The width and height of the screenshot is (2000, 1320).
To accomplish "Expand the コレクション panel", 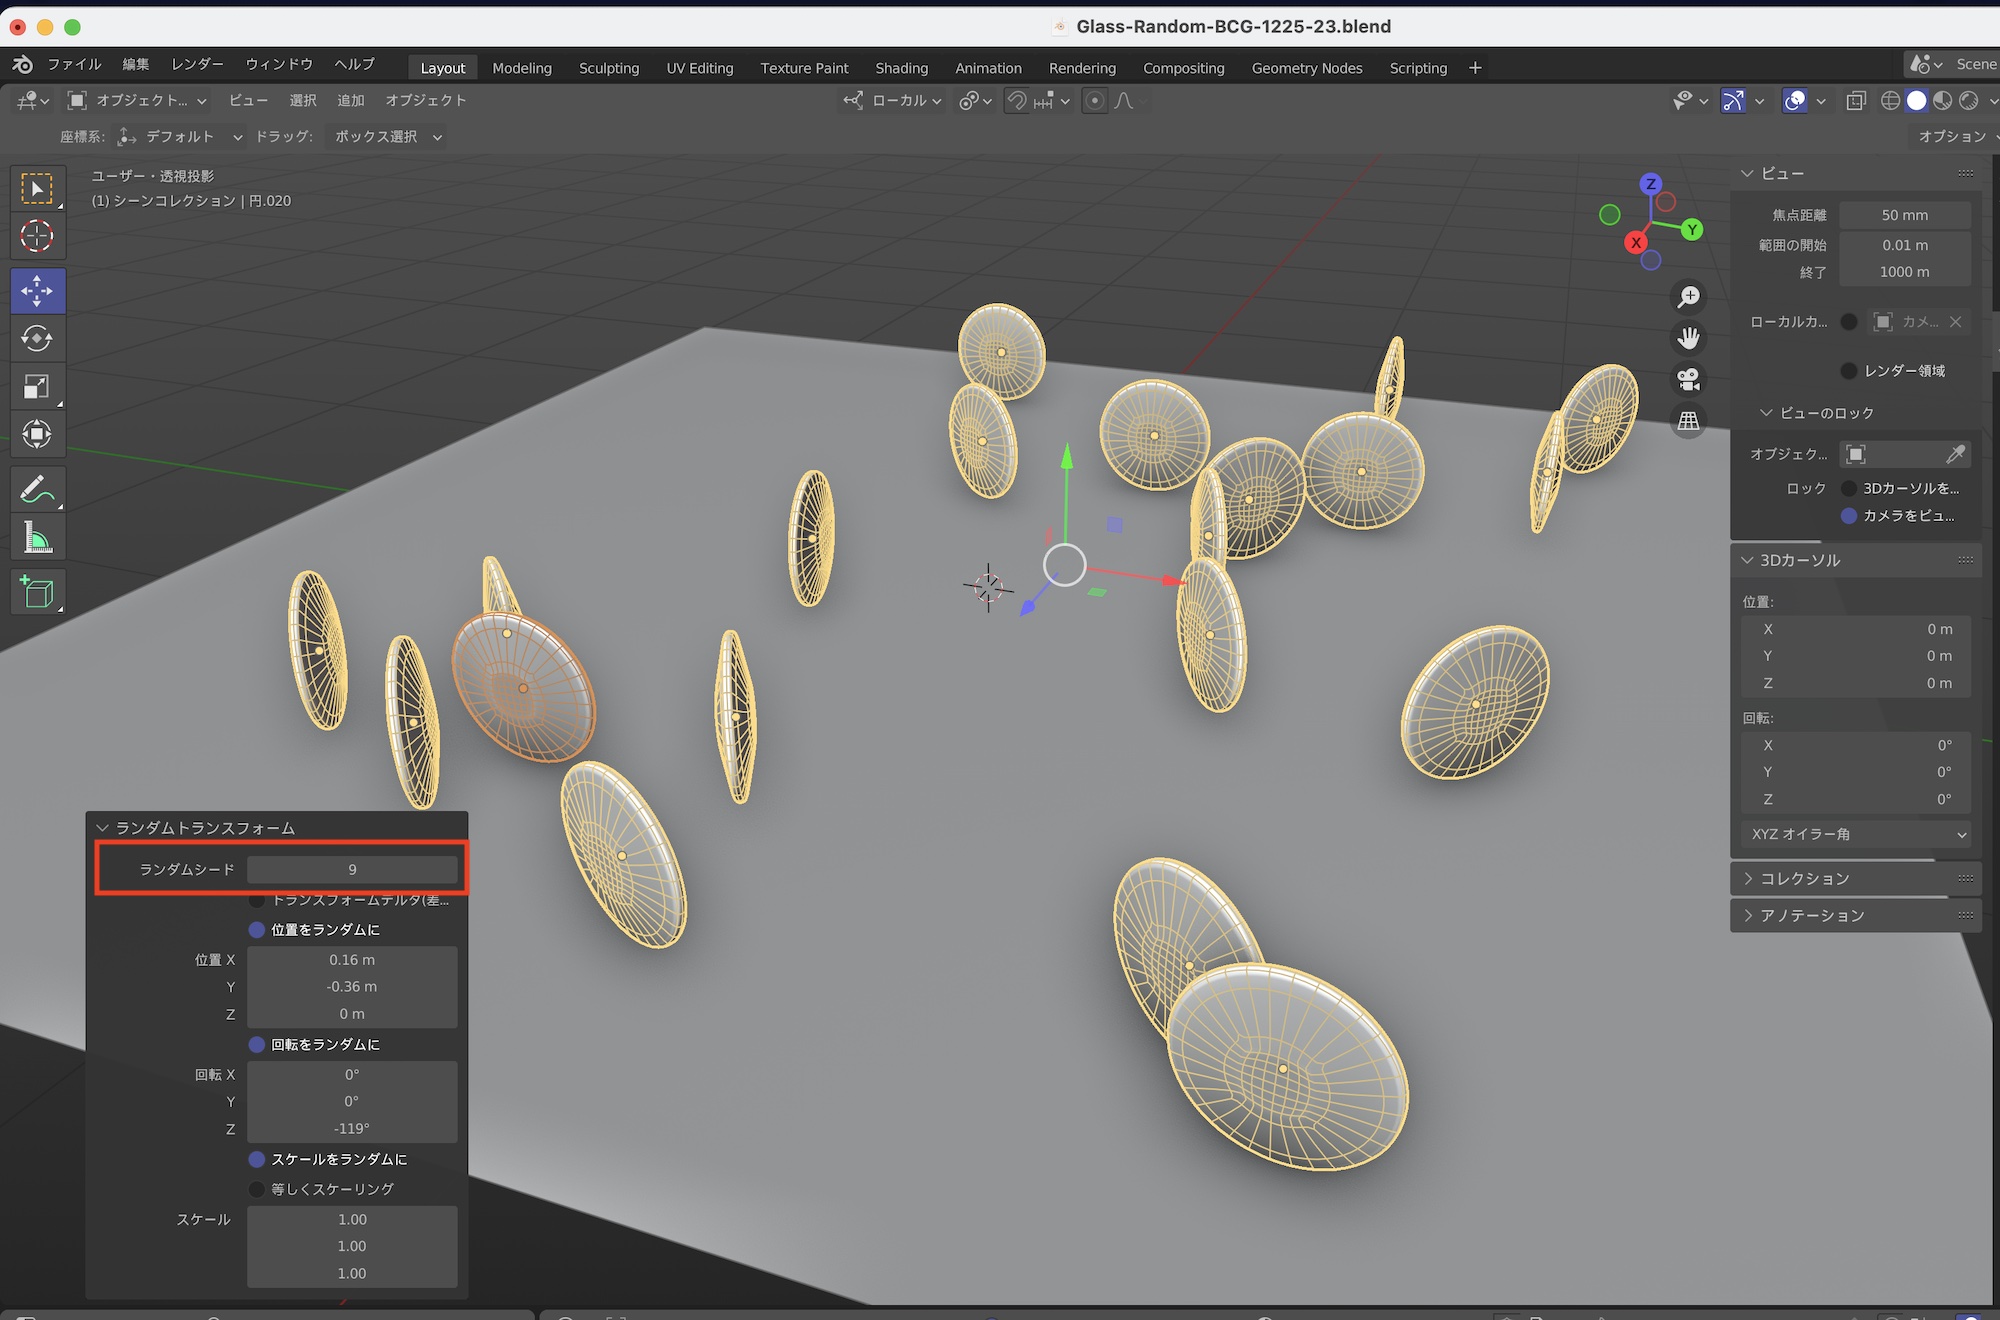I will pos(1804,878).
